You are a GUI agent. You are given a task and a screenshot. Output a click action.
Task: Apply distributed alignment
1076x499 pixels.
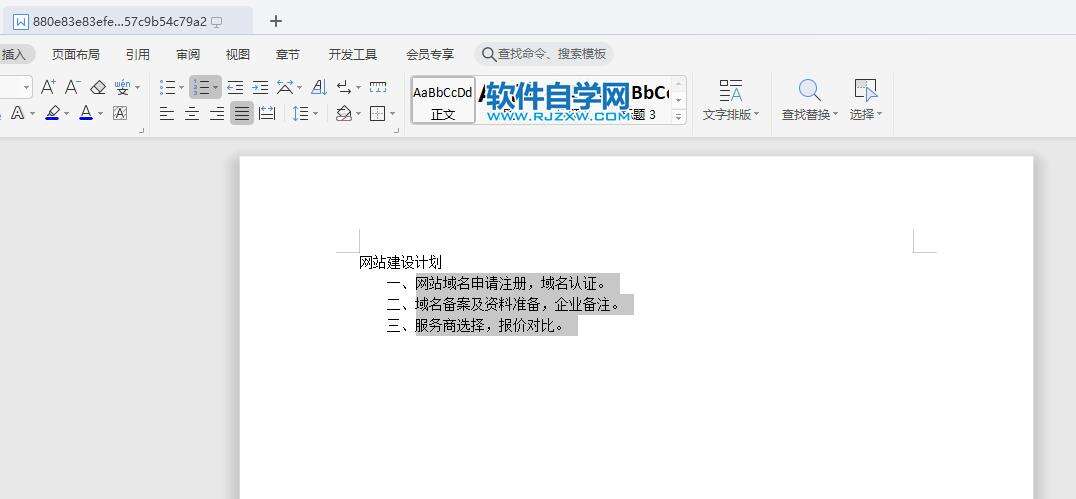(267, 113)
